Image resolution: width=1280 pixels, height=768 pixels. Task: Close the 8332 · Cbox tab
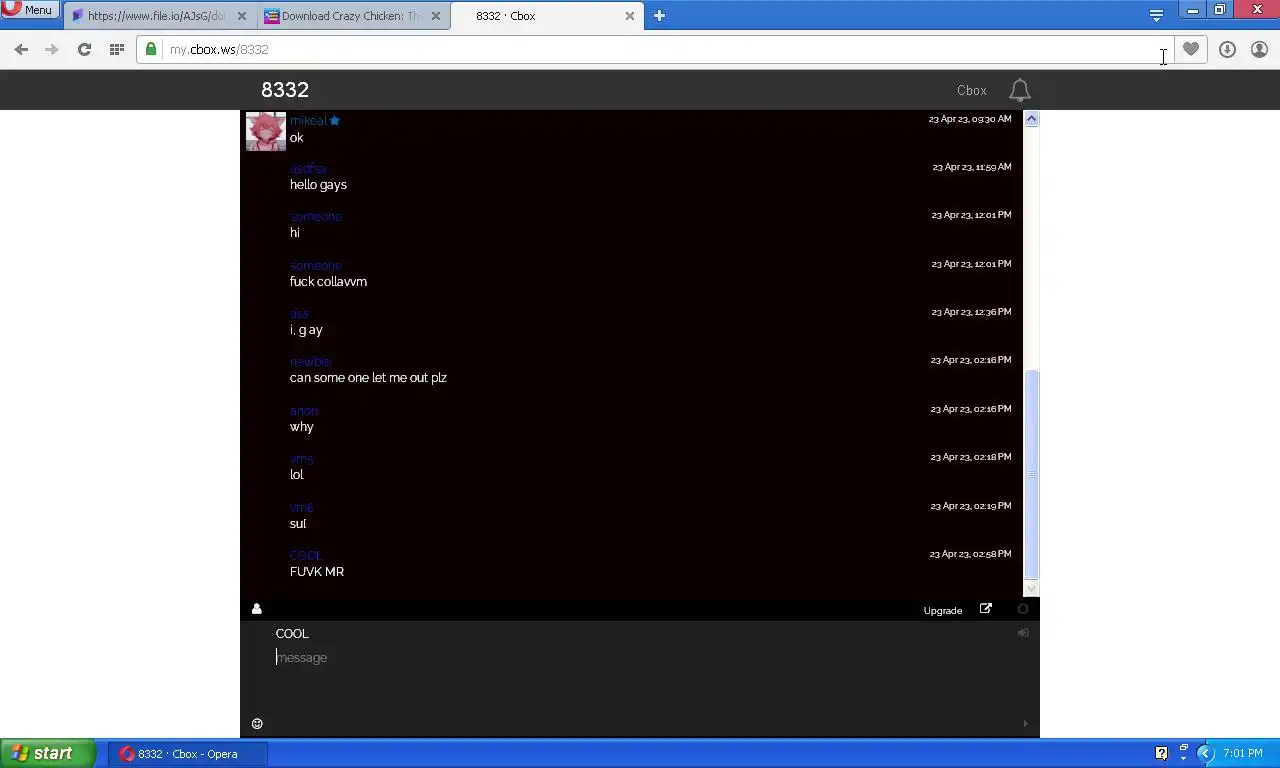(629, 16)
